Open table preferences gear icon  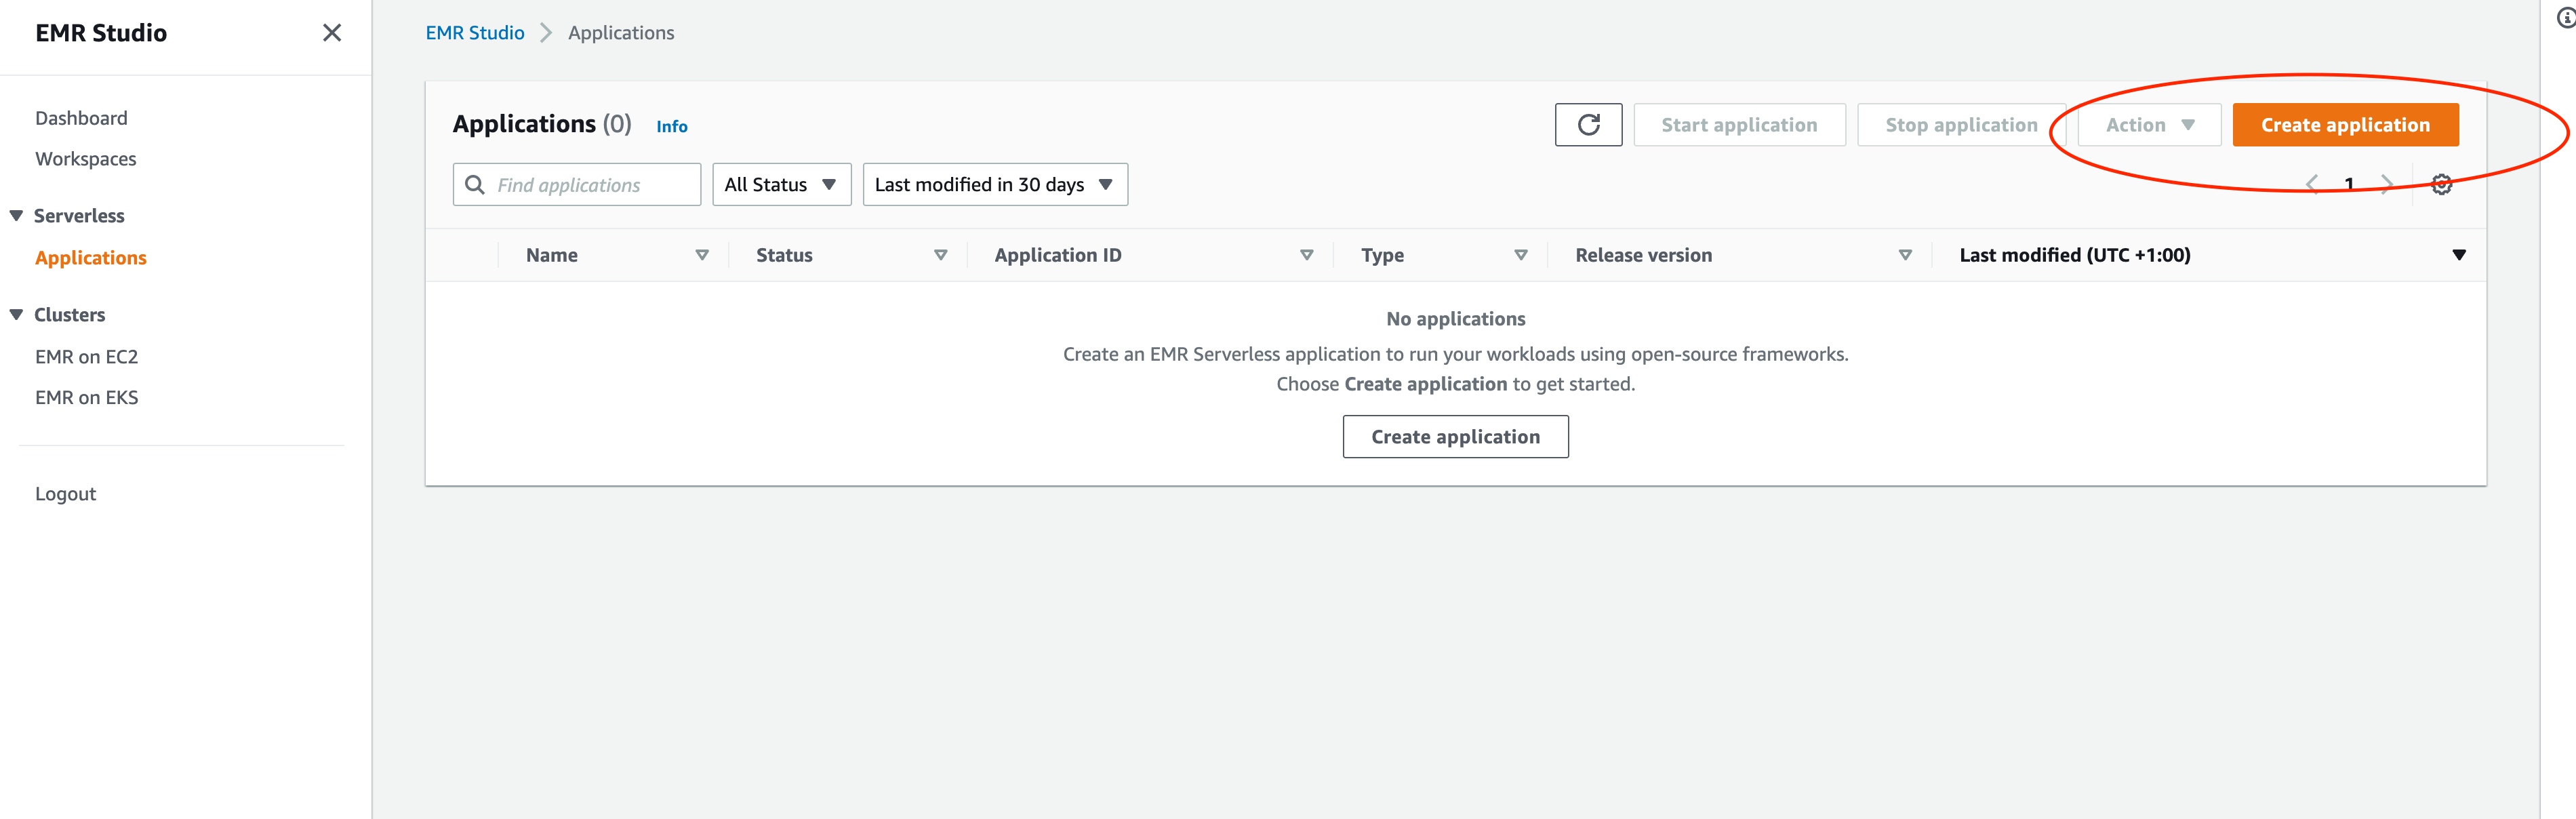[2441, 184]
